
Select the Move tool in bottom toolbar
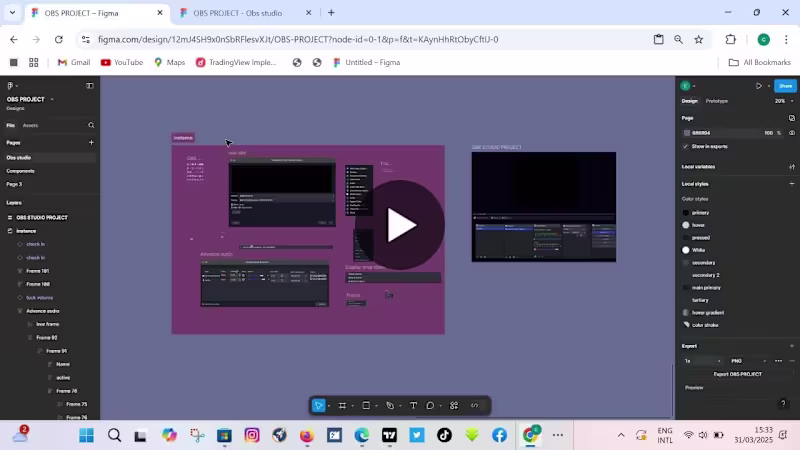tap(318, 406)
